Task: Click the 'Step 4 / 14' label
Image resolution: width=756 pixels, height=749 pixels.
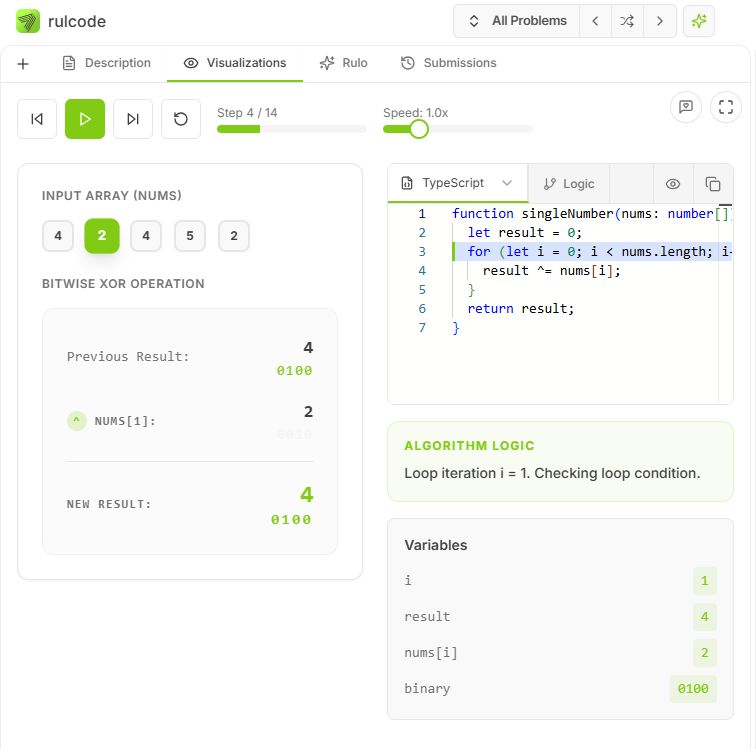Action: pos(247,113)
